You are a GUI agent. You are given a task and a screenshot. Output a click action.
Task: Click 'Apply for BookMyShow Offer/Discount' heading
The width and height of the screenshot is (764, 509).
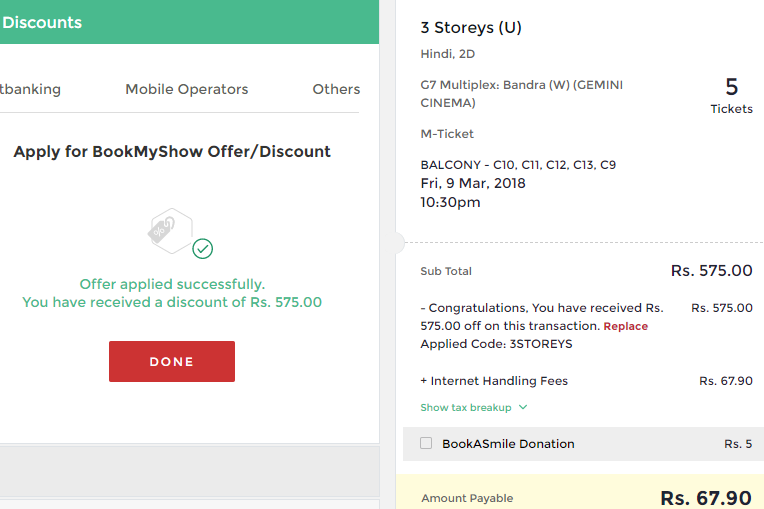tap(172, 151)
